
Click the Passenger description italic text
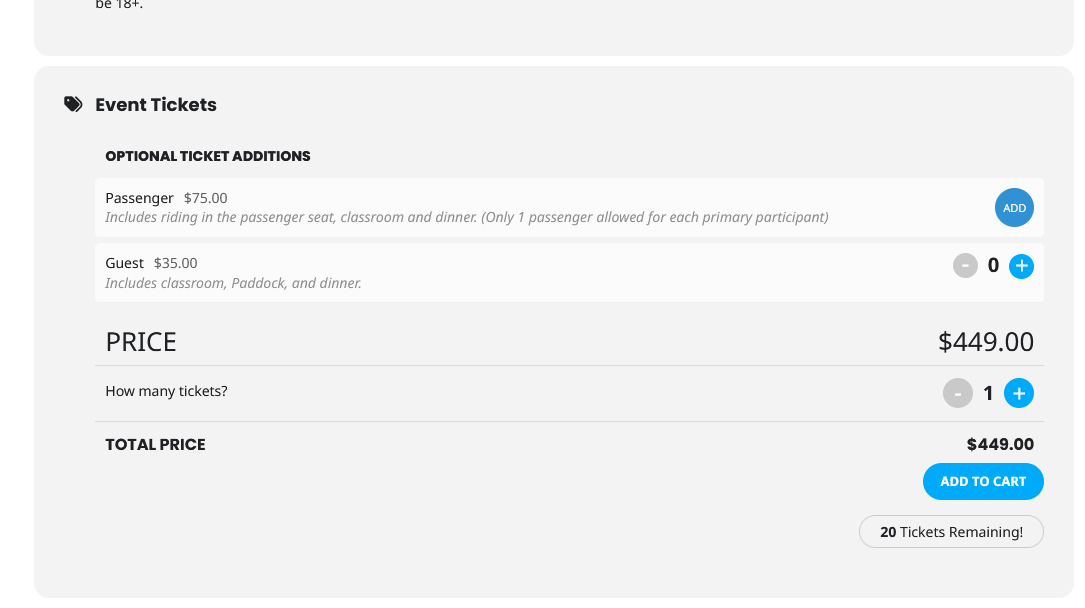[x=466, y=217]
